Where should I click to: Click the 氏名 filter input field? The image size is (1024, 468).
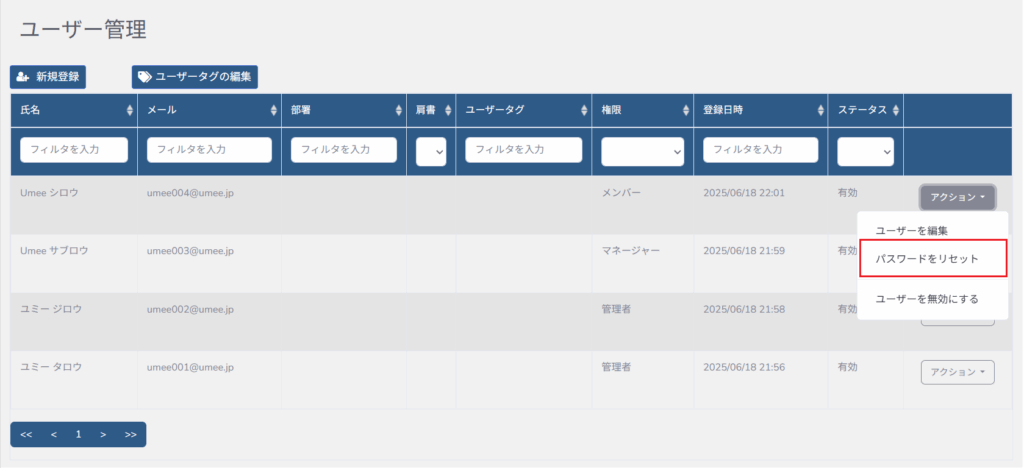(75, 150)
